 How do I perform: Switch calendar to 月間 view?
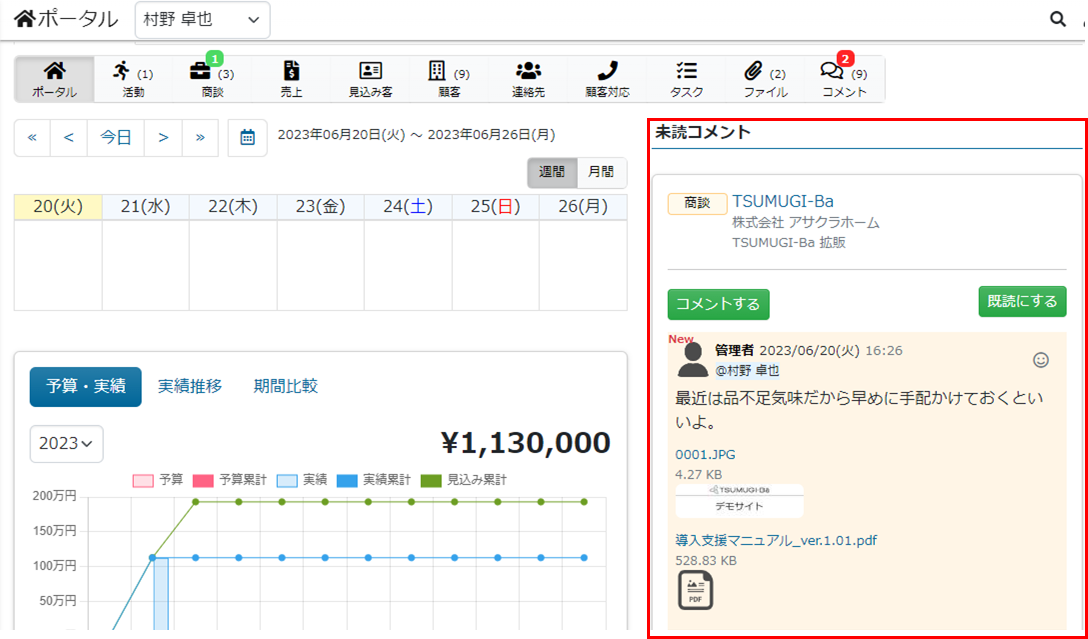[602, 173]
